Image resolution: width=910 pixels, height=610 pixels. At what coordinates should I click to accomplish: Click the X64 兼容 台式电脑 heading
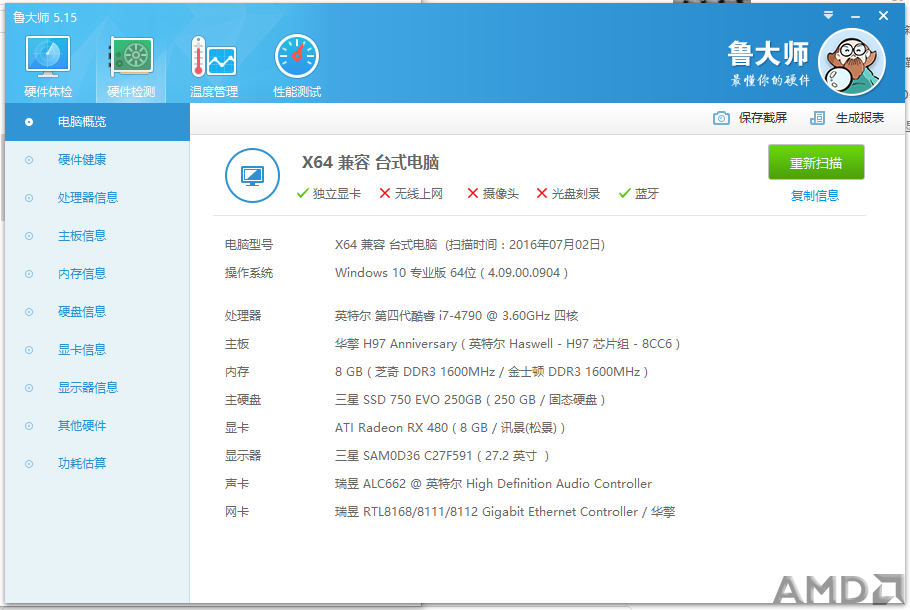click(x=370, y=162)
